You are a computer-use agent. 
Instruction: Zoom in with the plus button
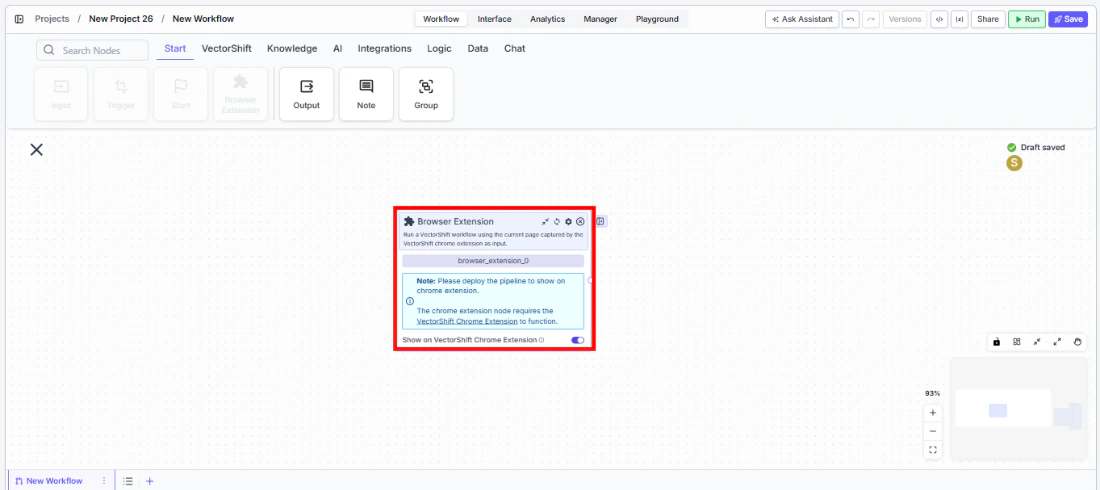pyautogui.click(x=932, y=413)
